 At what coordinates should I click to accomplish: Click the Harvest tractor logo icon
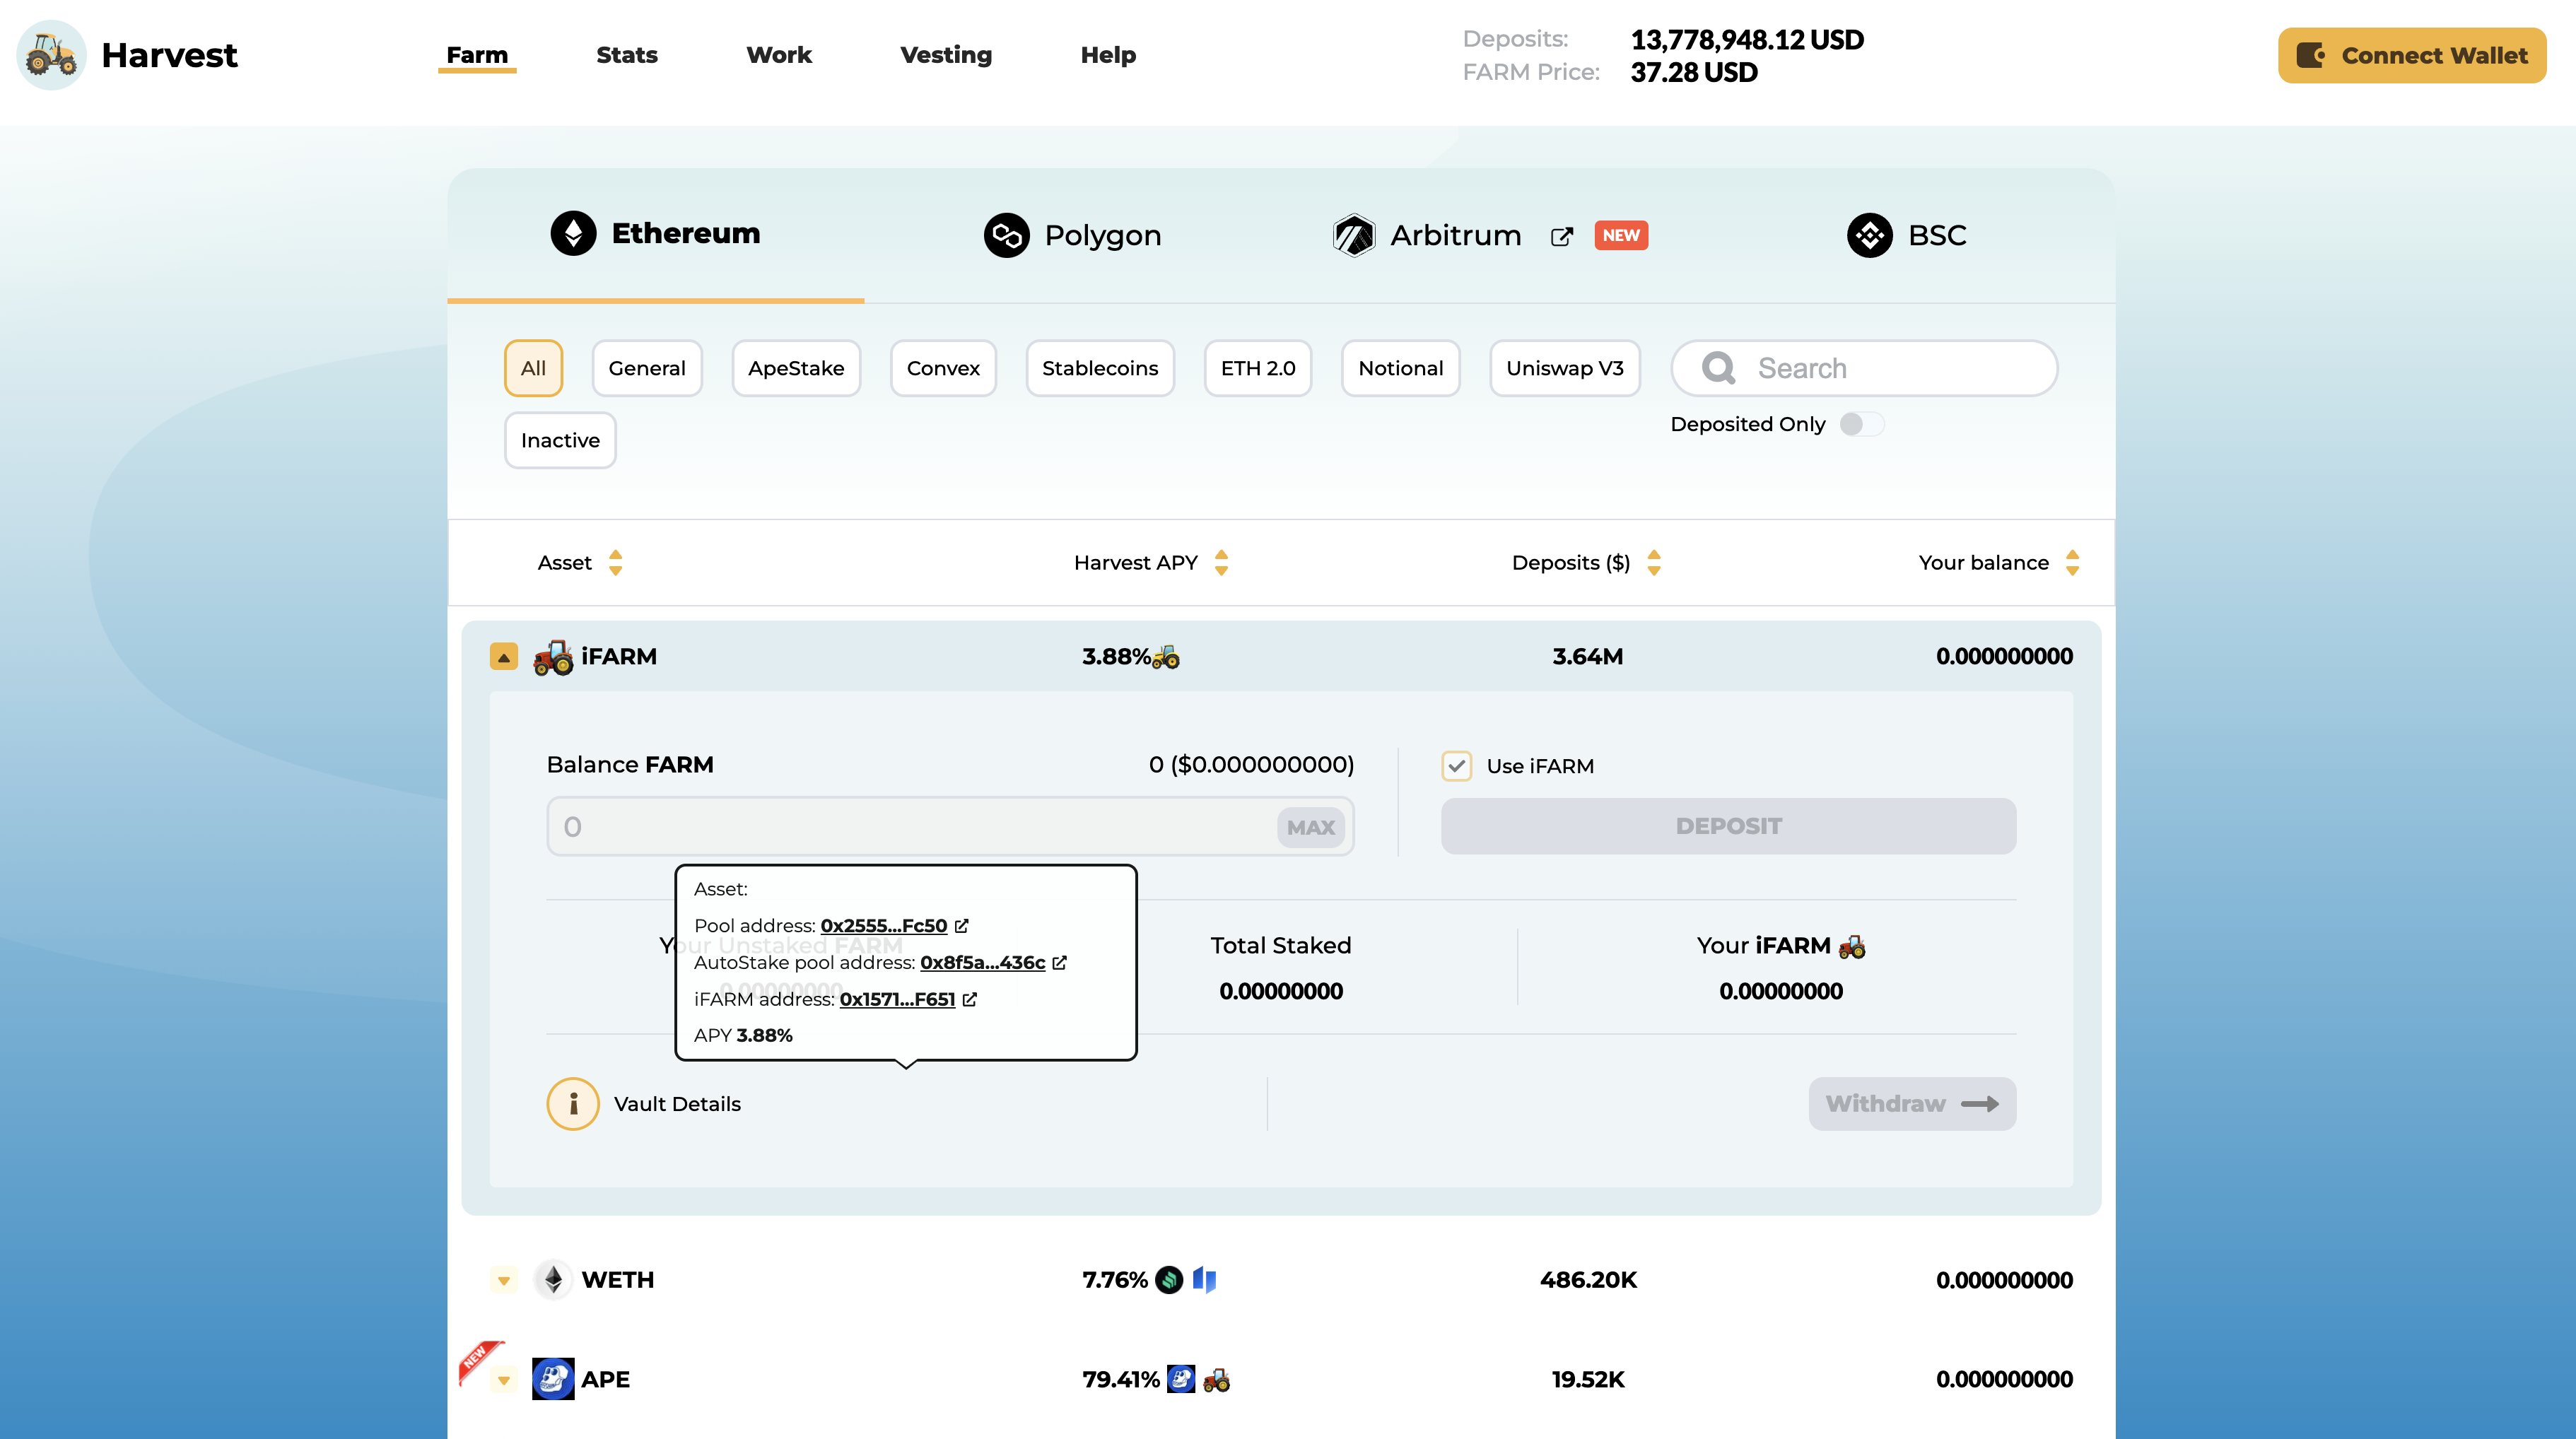point(51,55)
